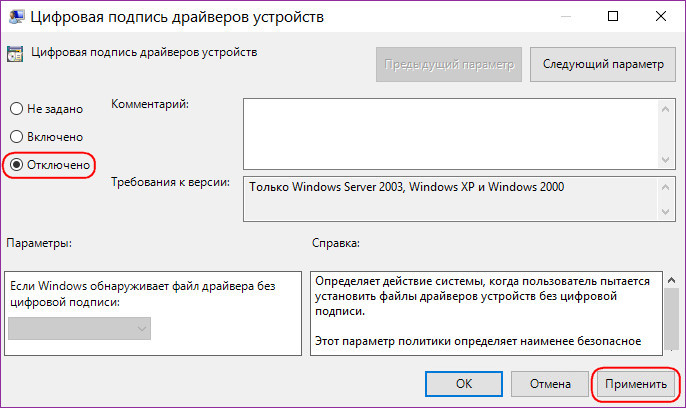Click the help panel scrollbar track
Image resolution: width=686 pixels, height=408 pixels.
[x=672, y=319]
